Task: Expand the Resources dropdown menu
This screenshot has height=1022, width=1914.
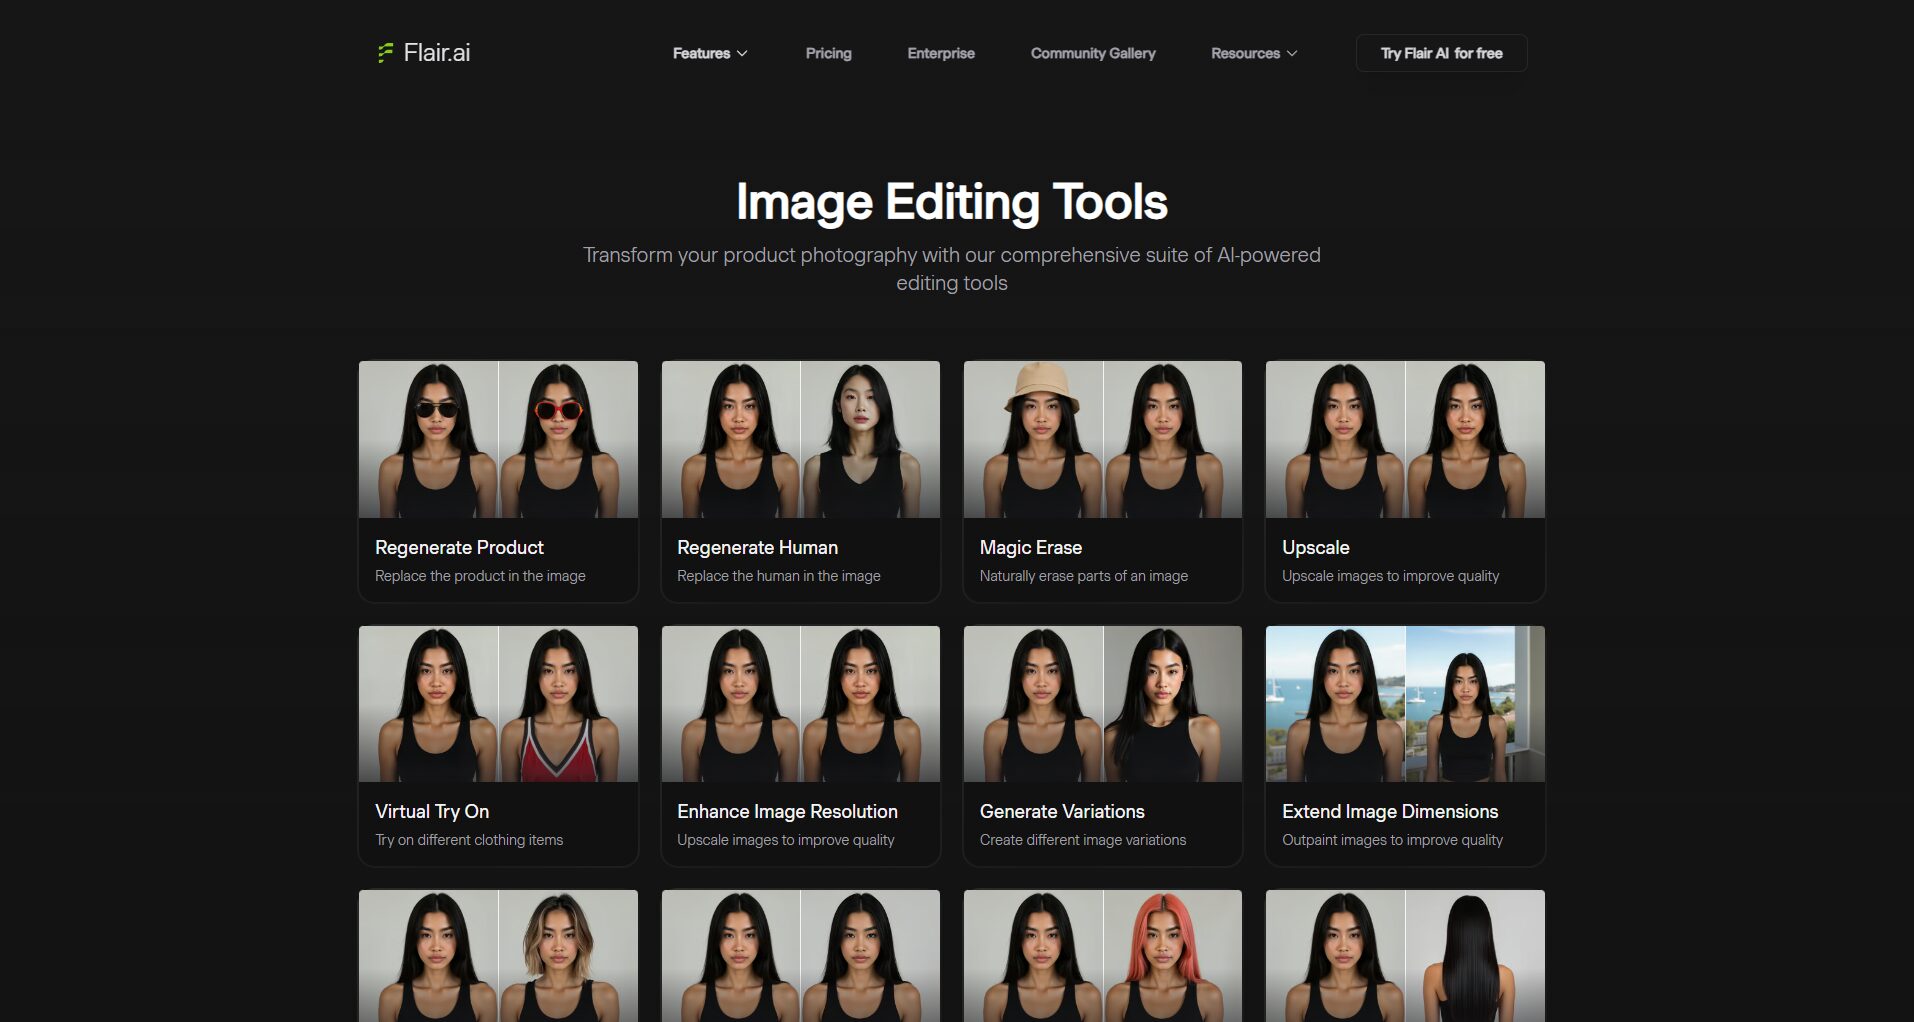Action: coord(1253,53)
